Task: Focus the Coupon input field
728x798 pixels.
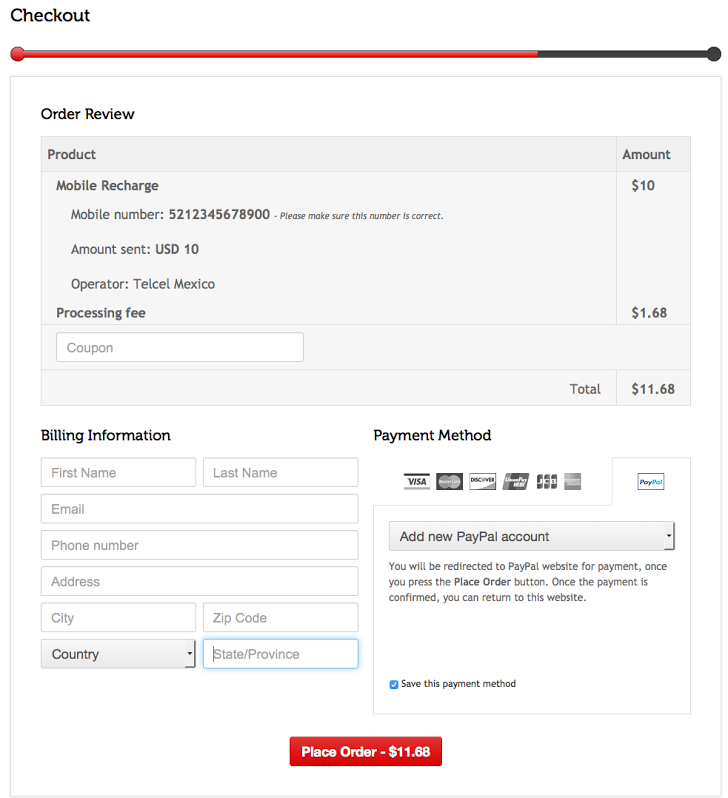Action: pyautogui.click(x=180, y=347)
